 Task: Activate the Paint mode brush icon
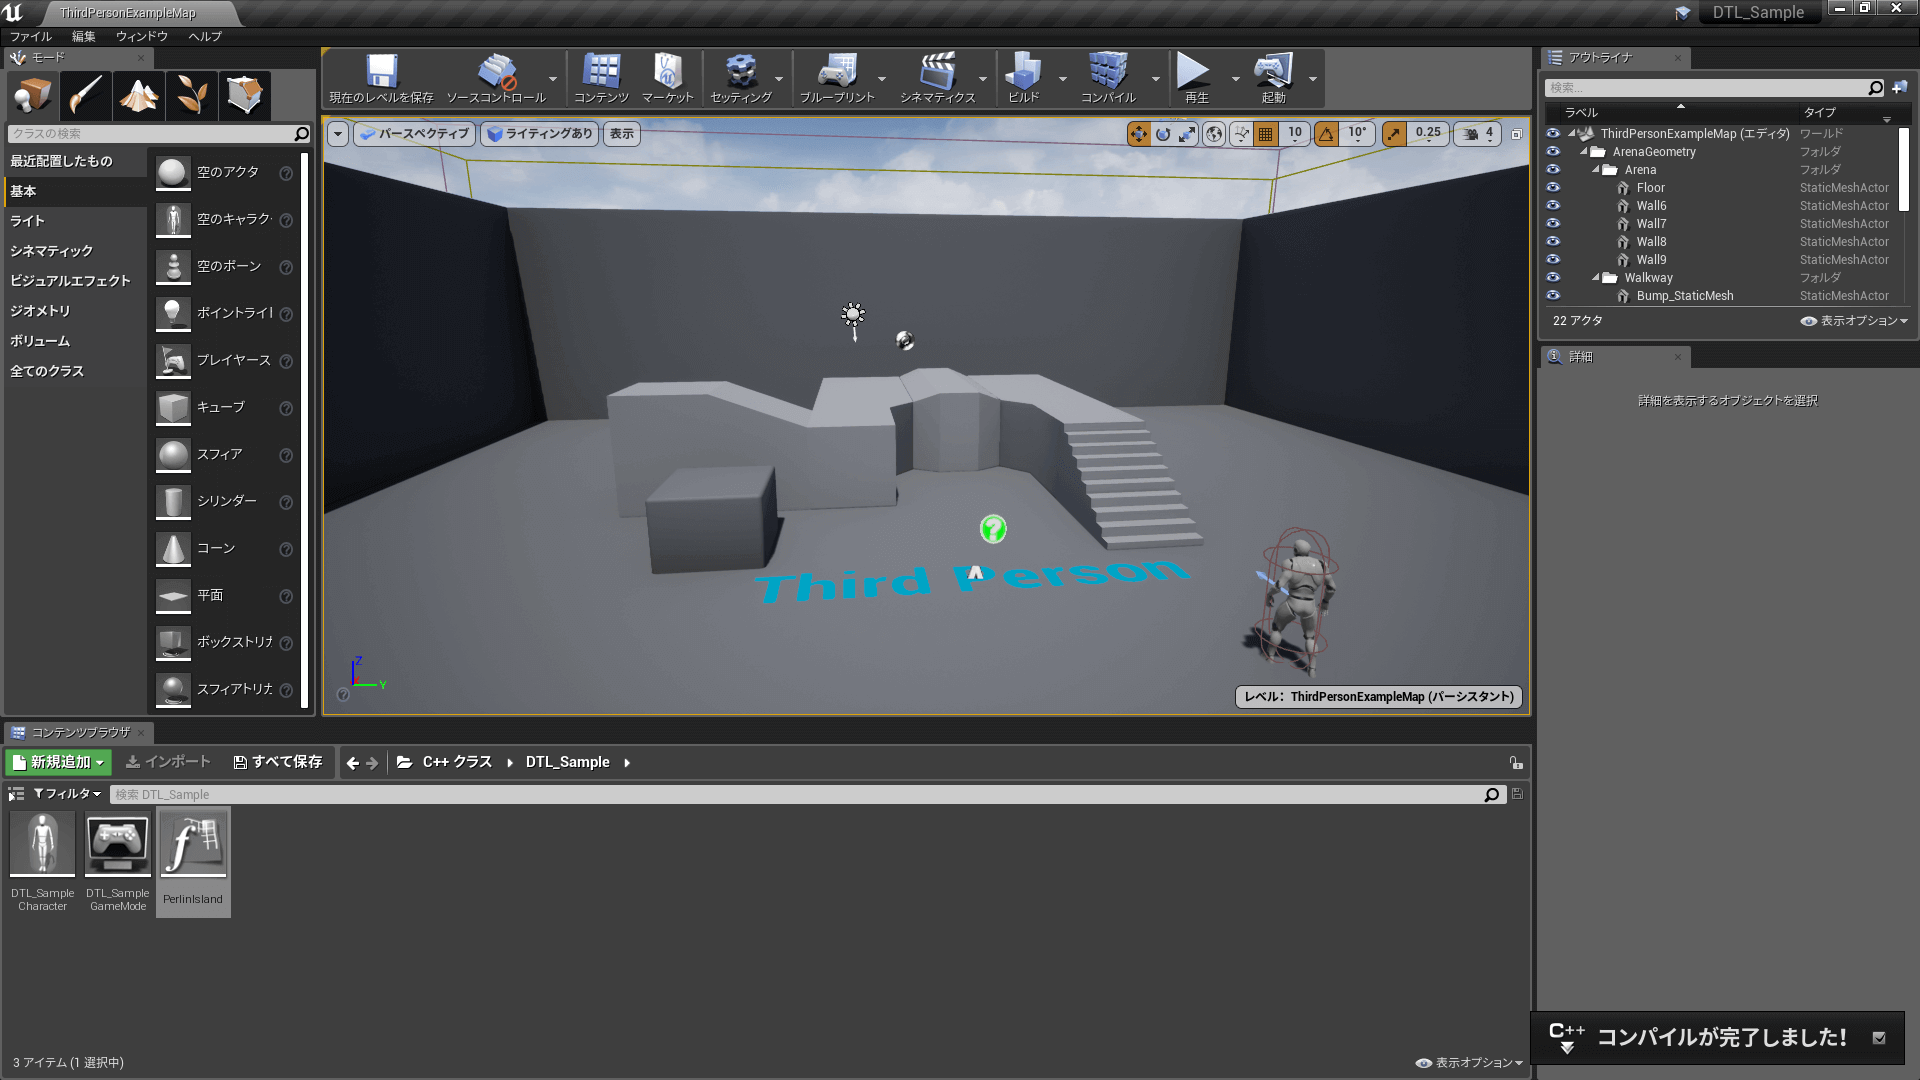tap(86, 96)
